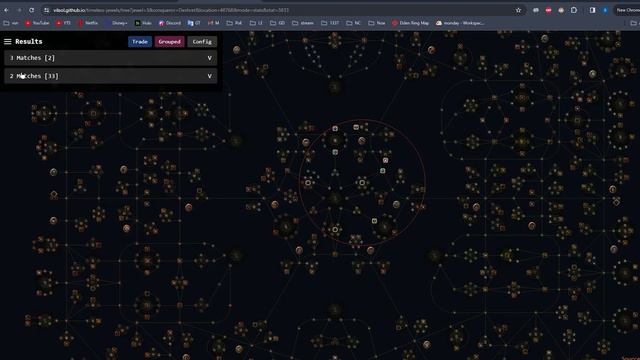Open the monday - Workspace bookmark
Image resolution: width=640 pixels, height=360 pixels.
tap(460, 23)
